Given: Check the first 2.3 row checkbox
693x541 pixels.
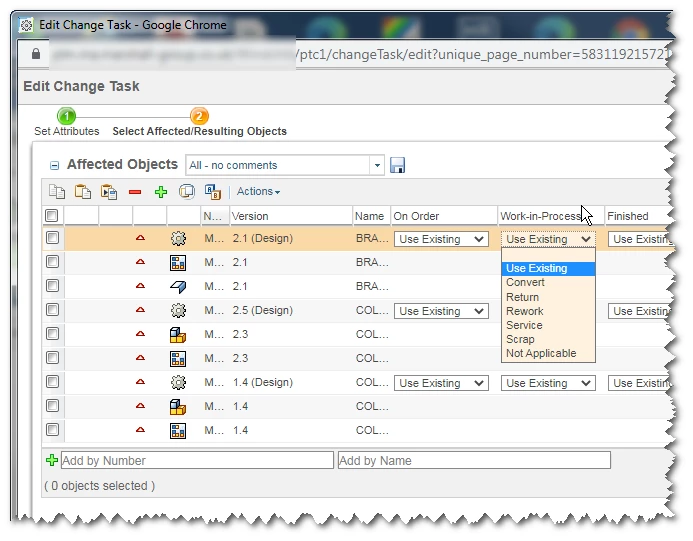Looking at the screenshot, I should [53, 333].
